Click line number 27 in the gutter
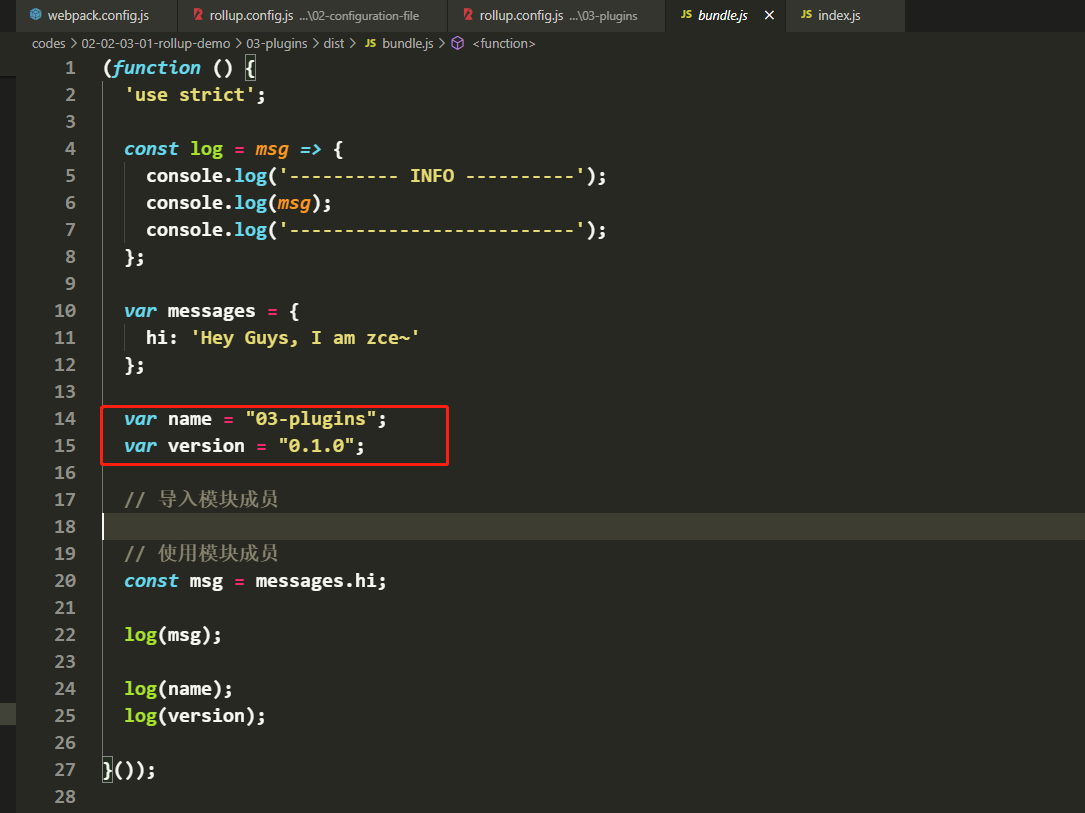This screenshot has height=813, width=1085. [x=65, y=769]
